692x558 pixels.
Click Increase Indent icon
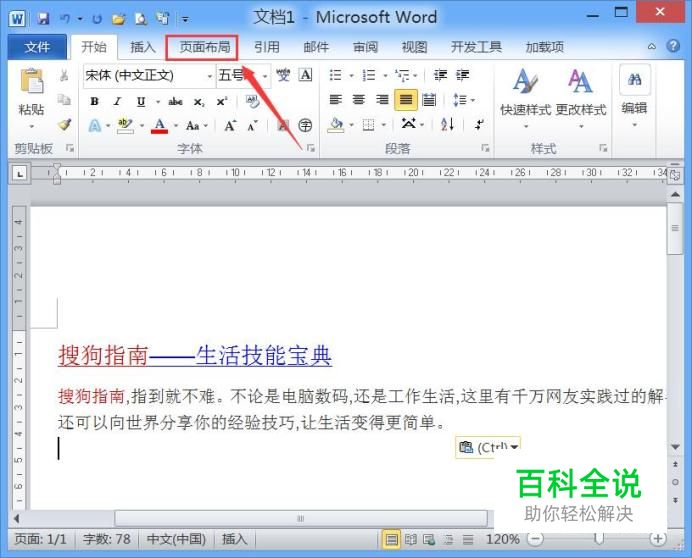(x=462, y=75)
